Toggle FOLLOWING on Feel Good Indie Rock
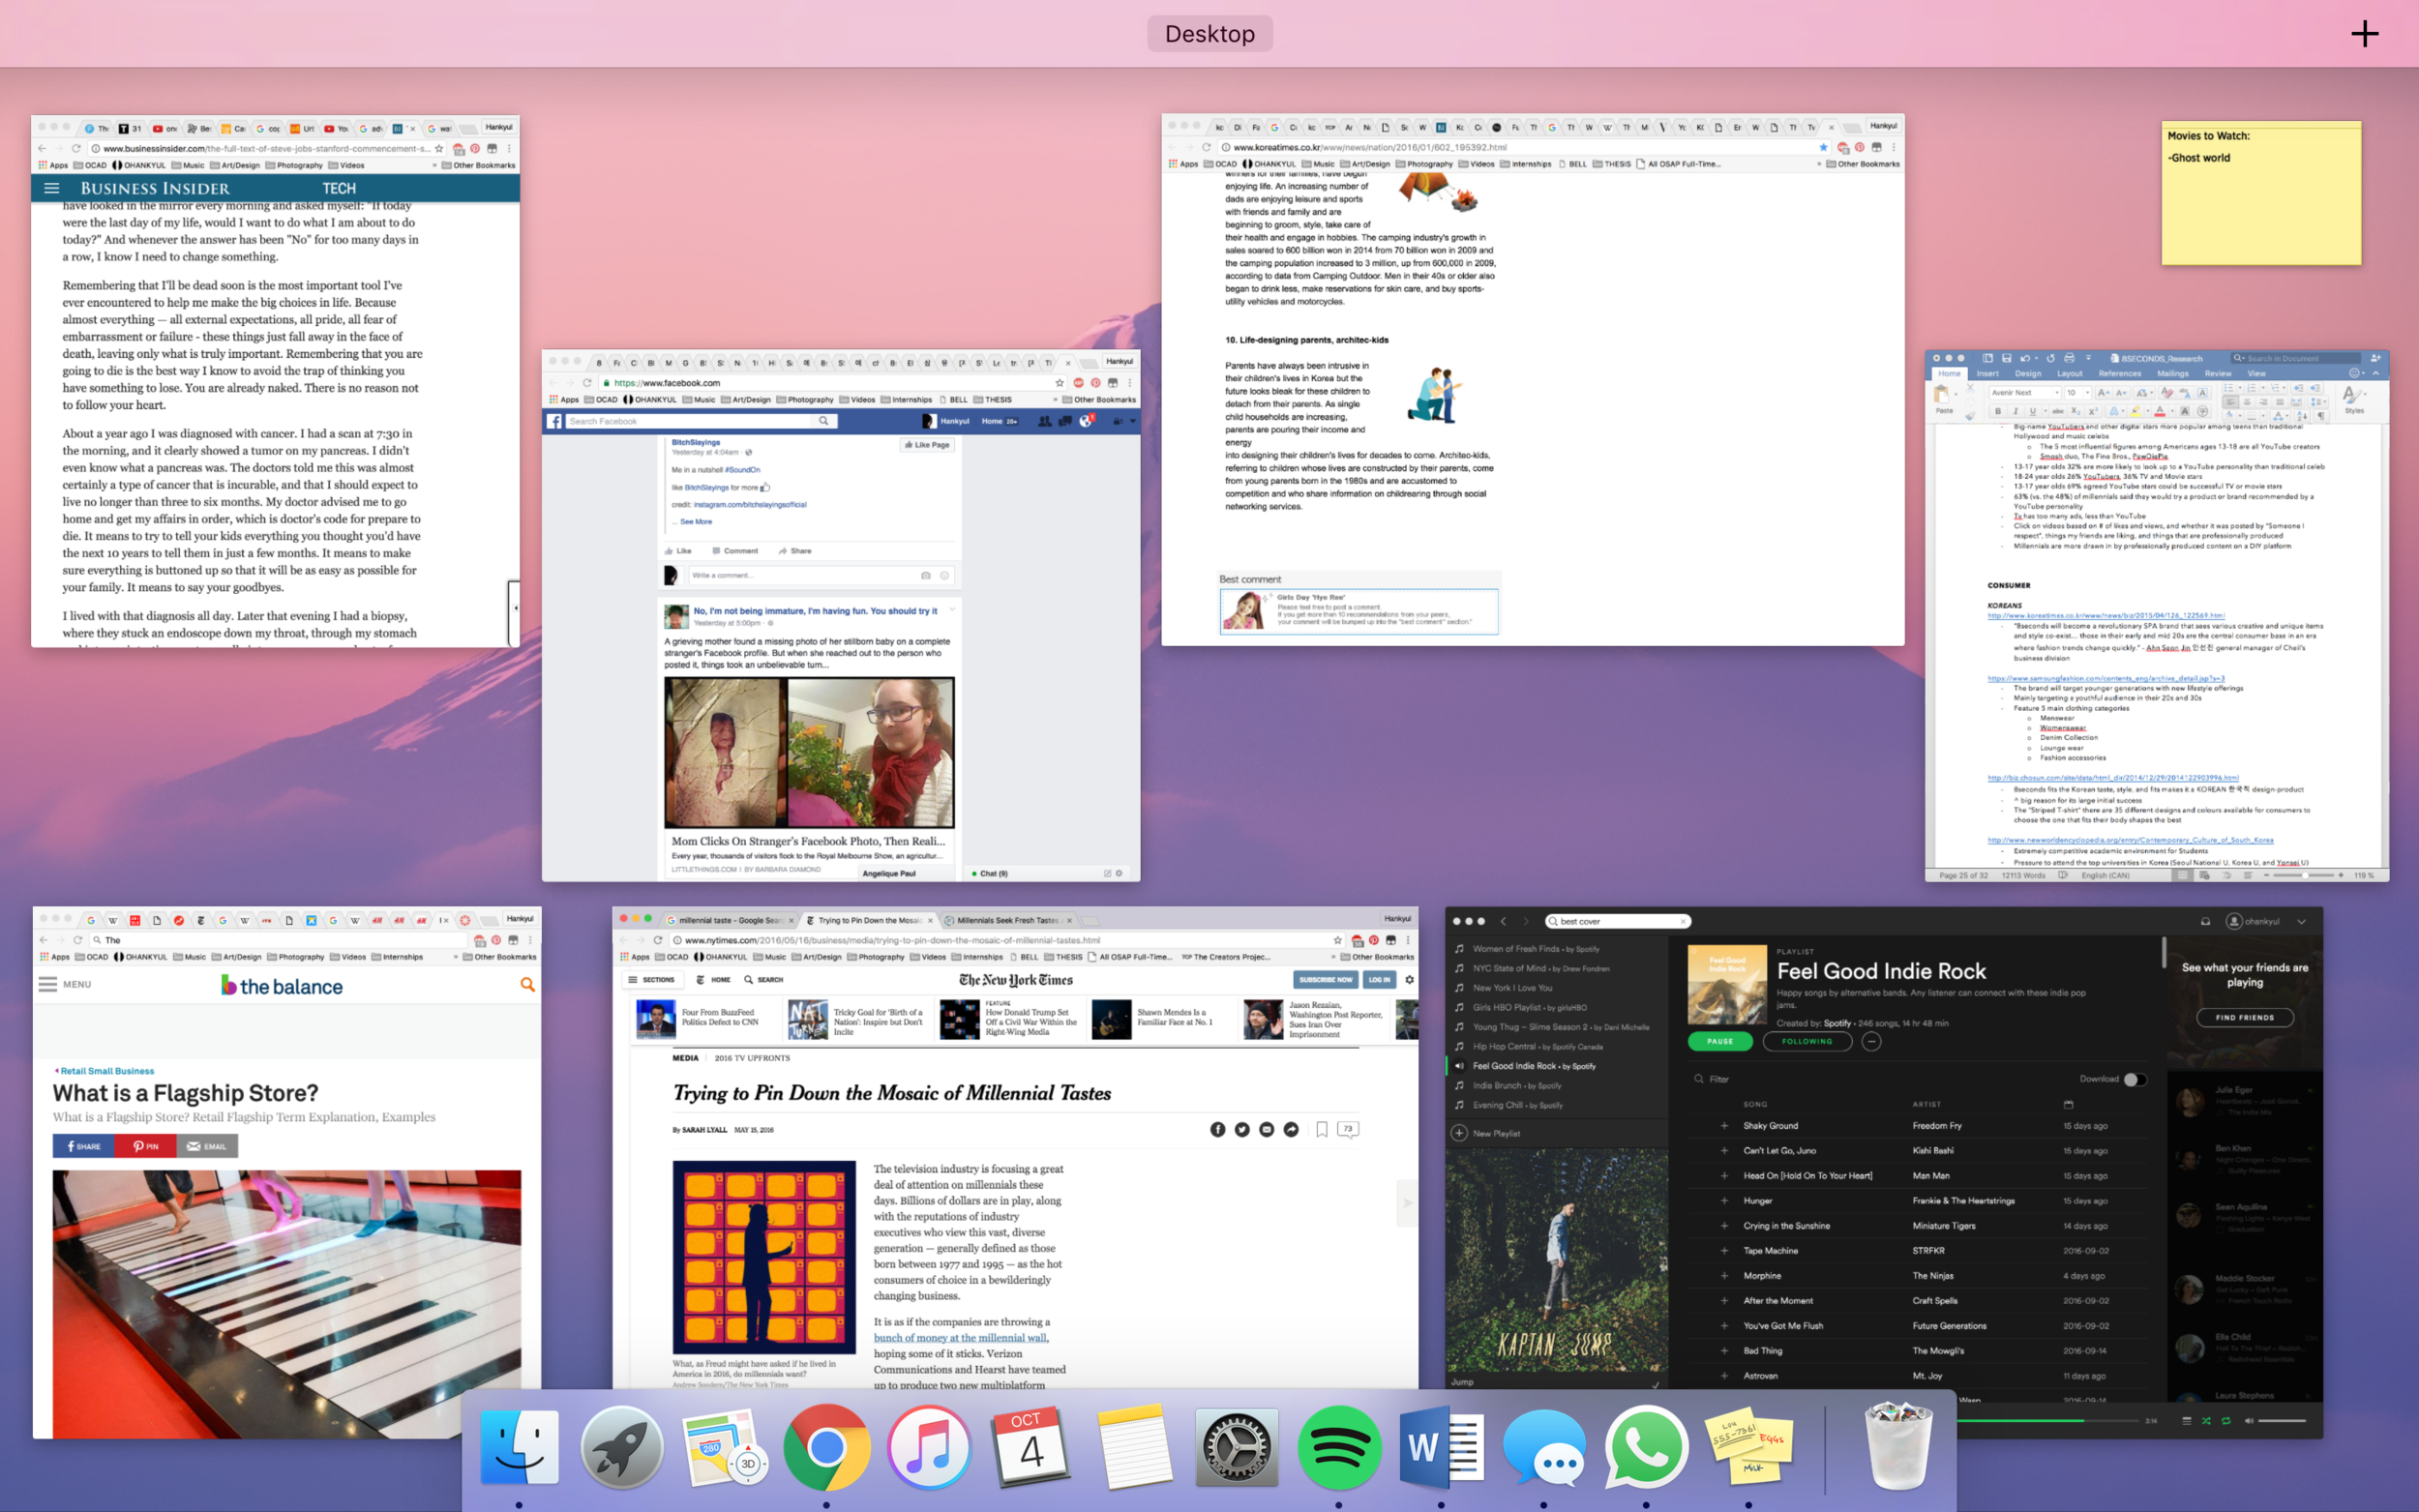The height and width of the screenshot is (1512, 2419). coord(1807,1041)
